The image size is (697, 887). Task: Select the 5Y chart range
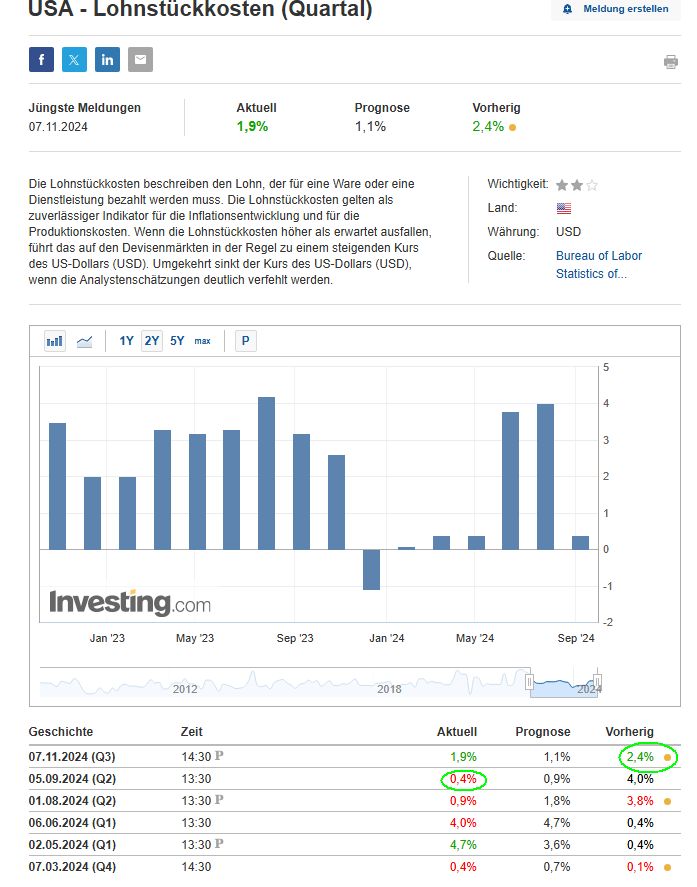pyautogui.click(x=177, y=341)
